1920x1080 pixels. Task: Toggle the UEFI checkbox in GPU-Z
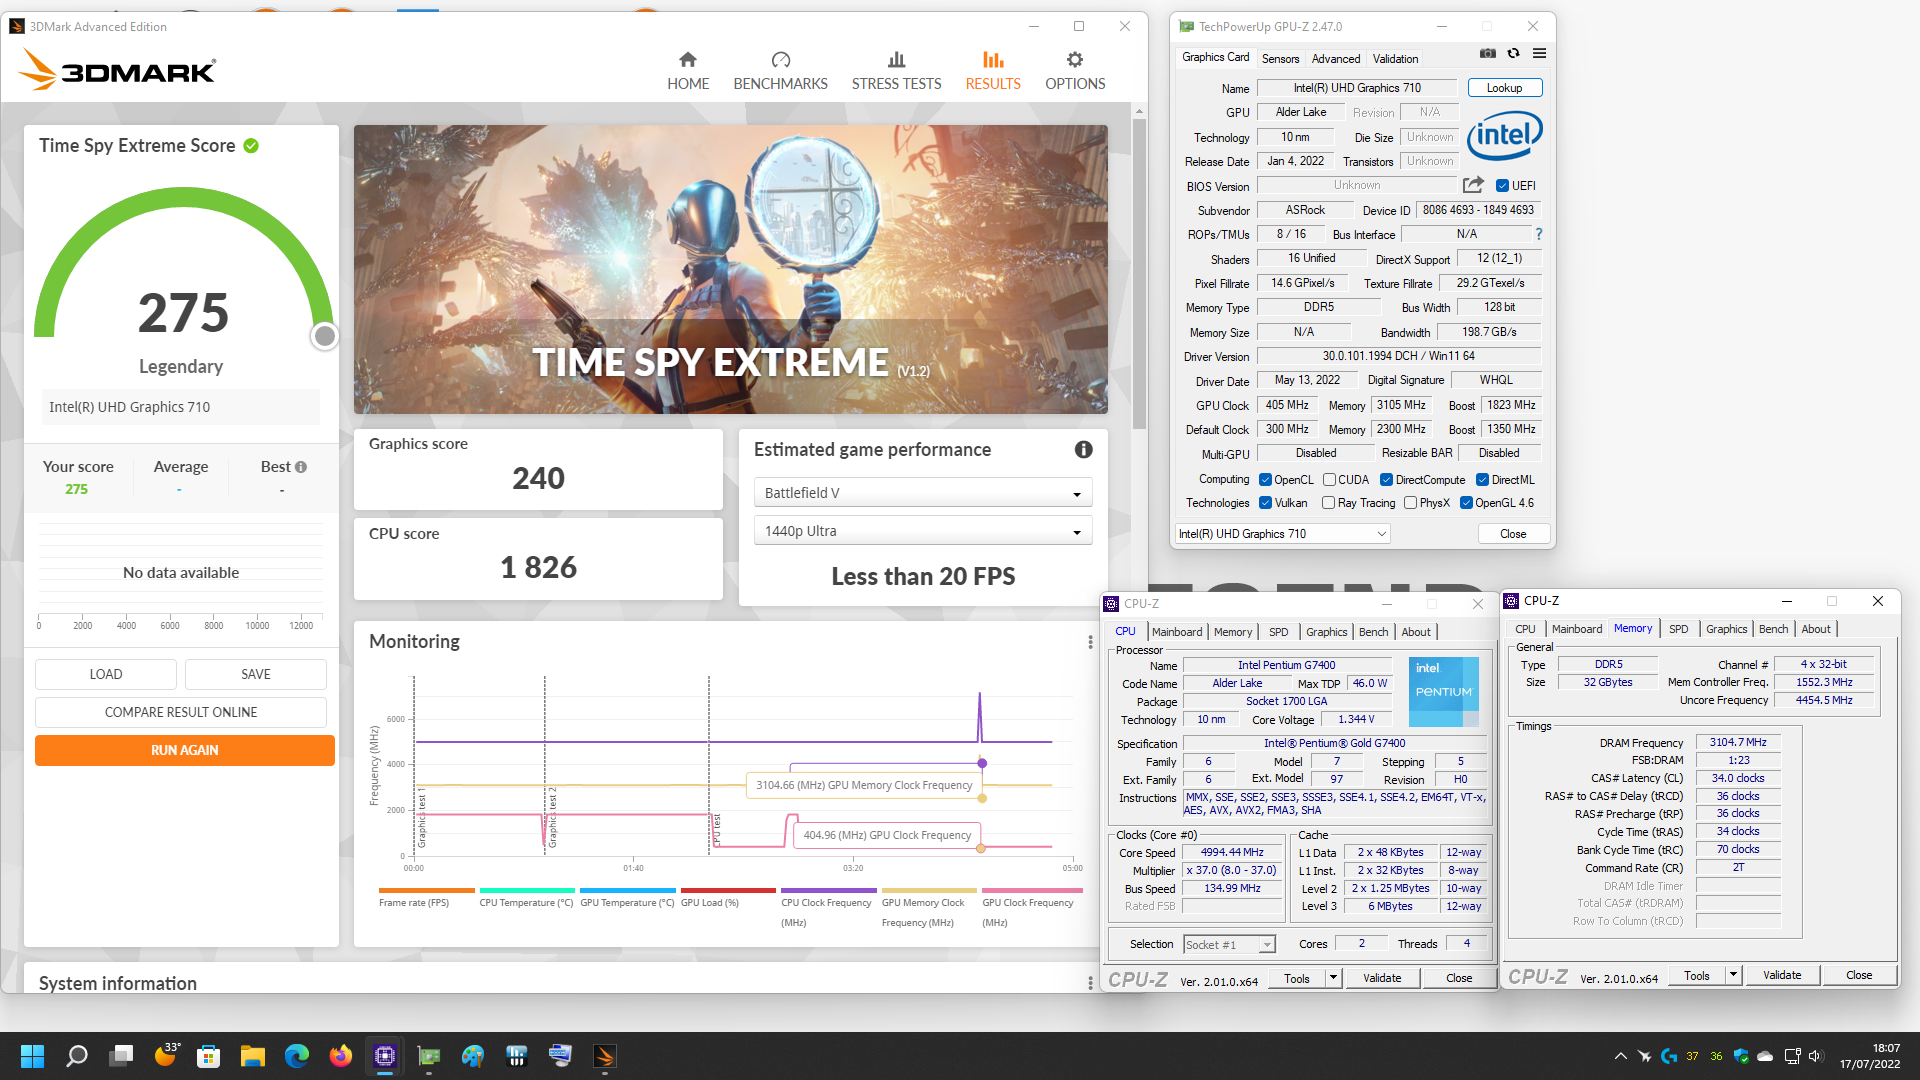pyautogui.click(x=1502, y=186)
